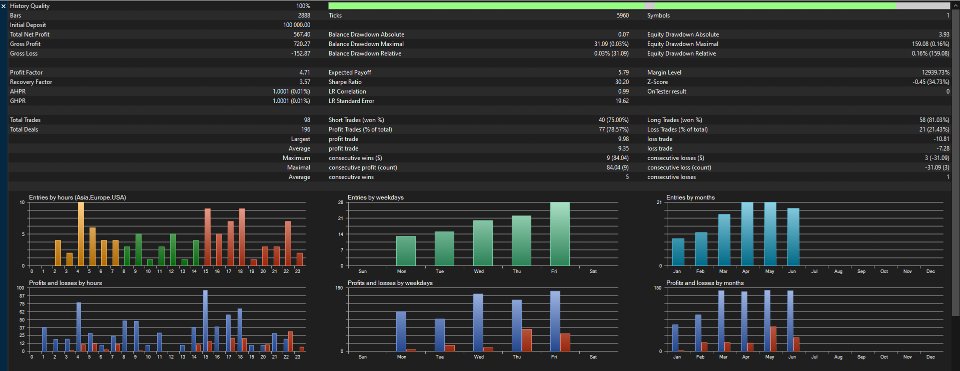Click the Bars label
960x371 pixels.
pos(16,15)
